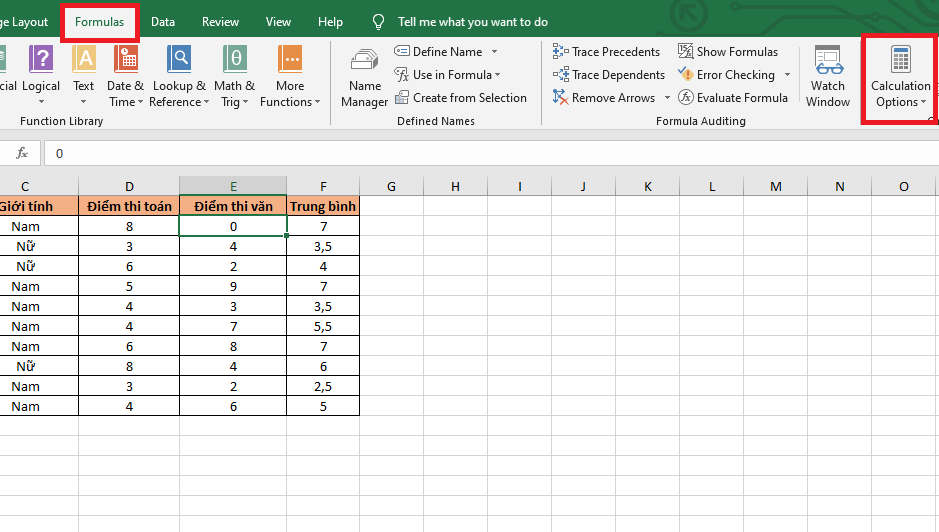
Task: Expand the More Functions dropdown
Action: (290, 76)
